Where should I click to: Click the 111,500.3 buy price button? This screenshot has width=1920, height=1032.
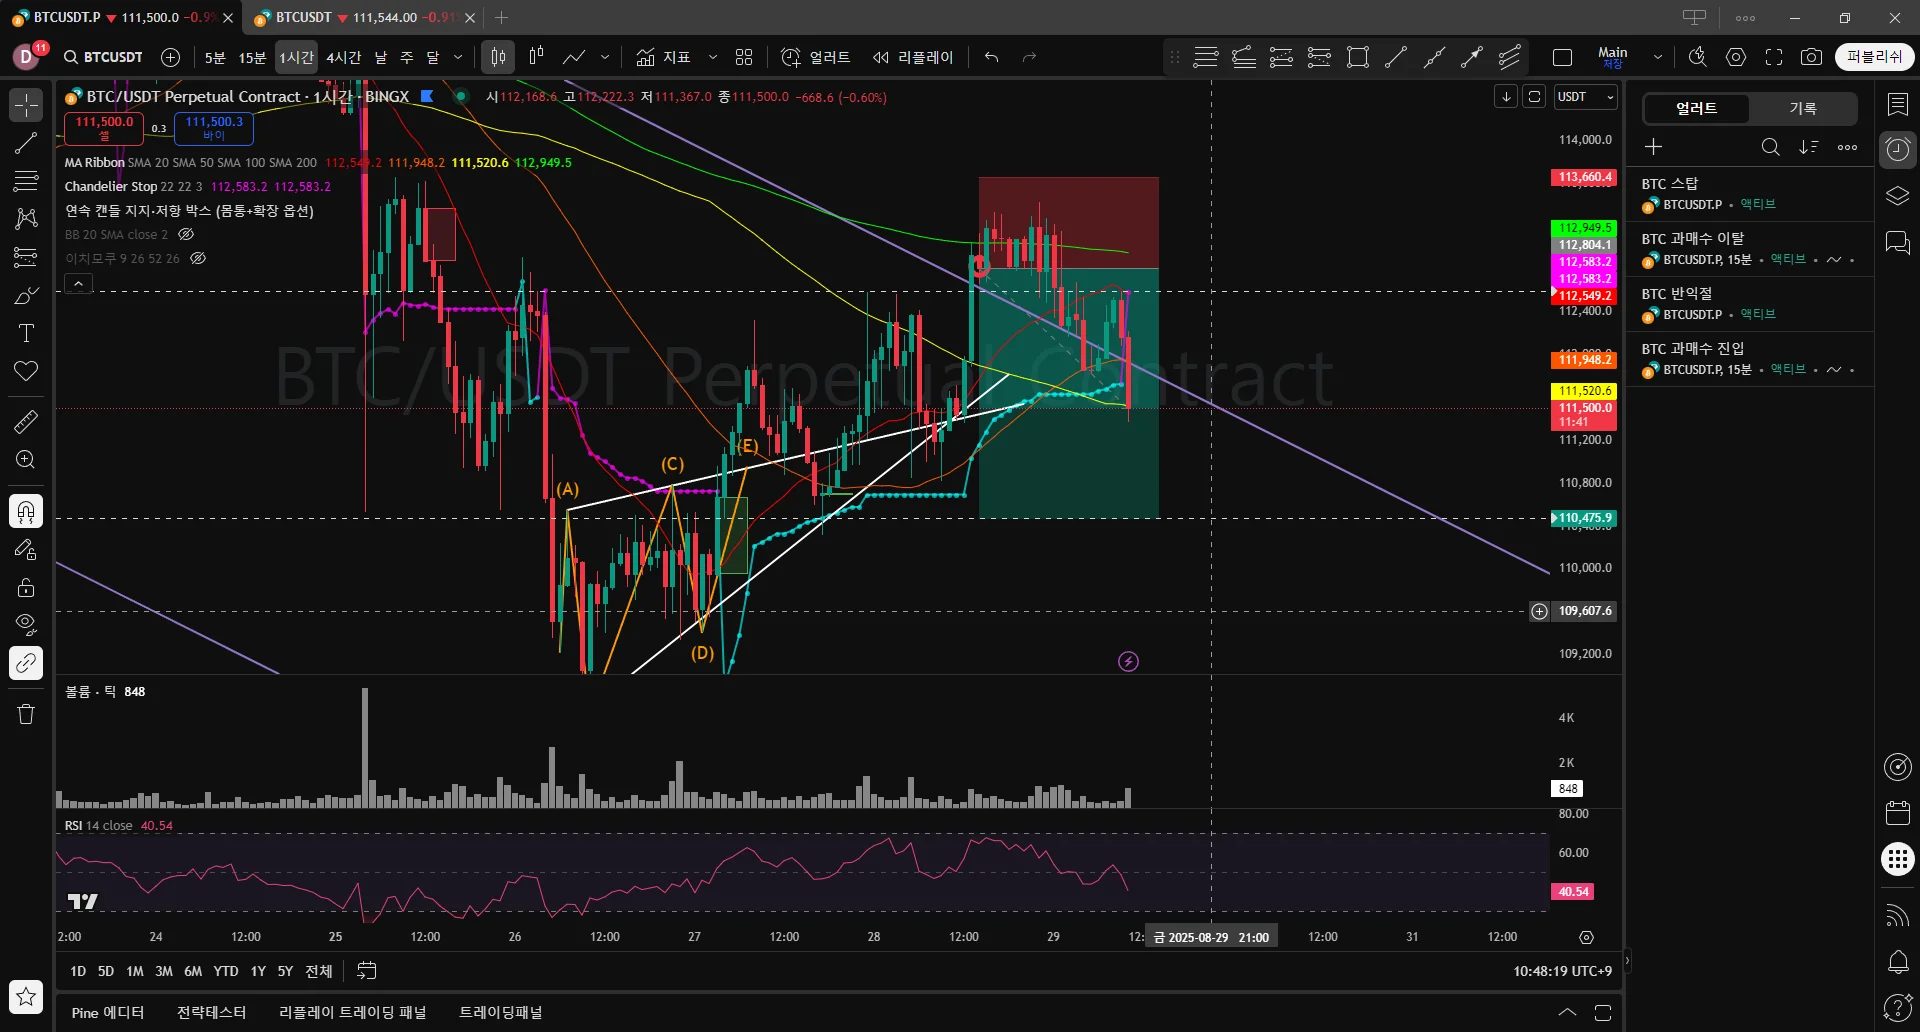tap(214, 128)
